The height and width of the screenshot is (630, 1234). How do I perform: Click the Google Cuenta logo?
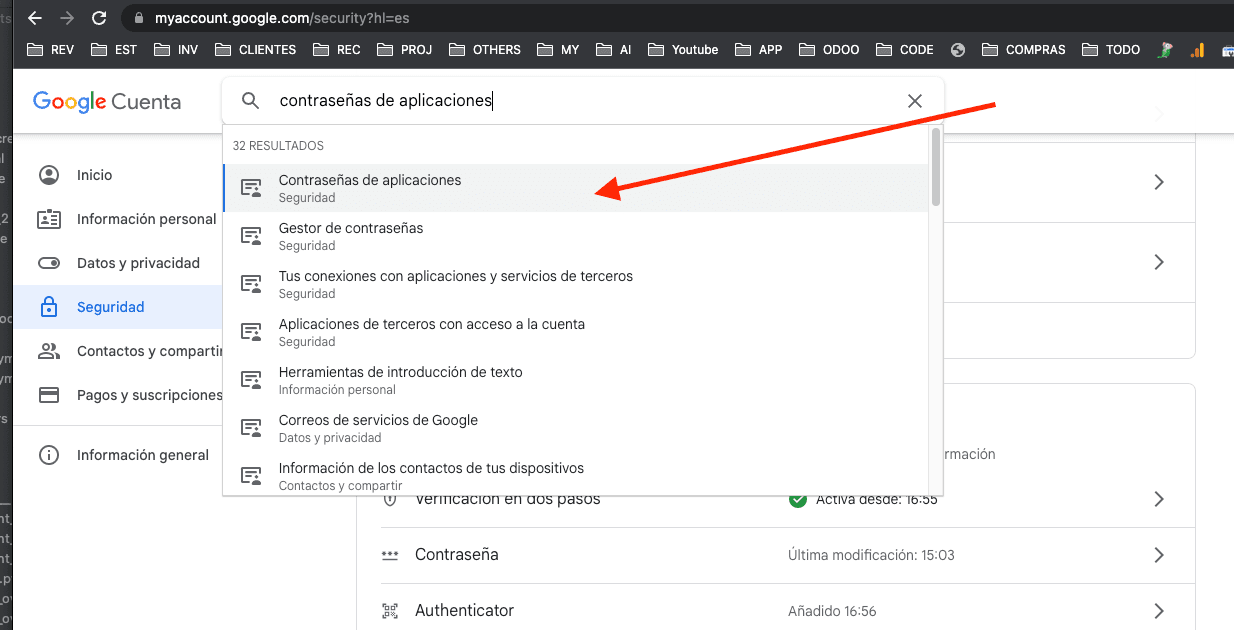[x=107, y=102]
